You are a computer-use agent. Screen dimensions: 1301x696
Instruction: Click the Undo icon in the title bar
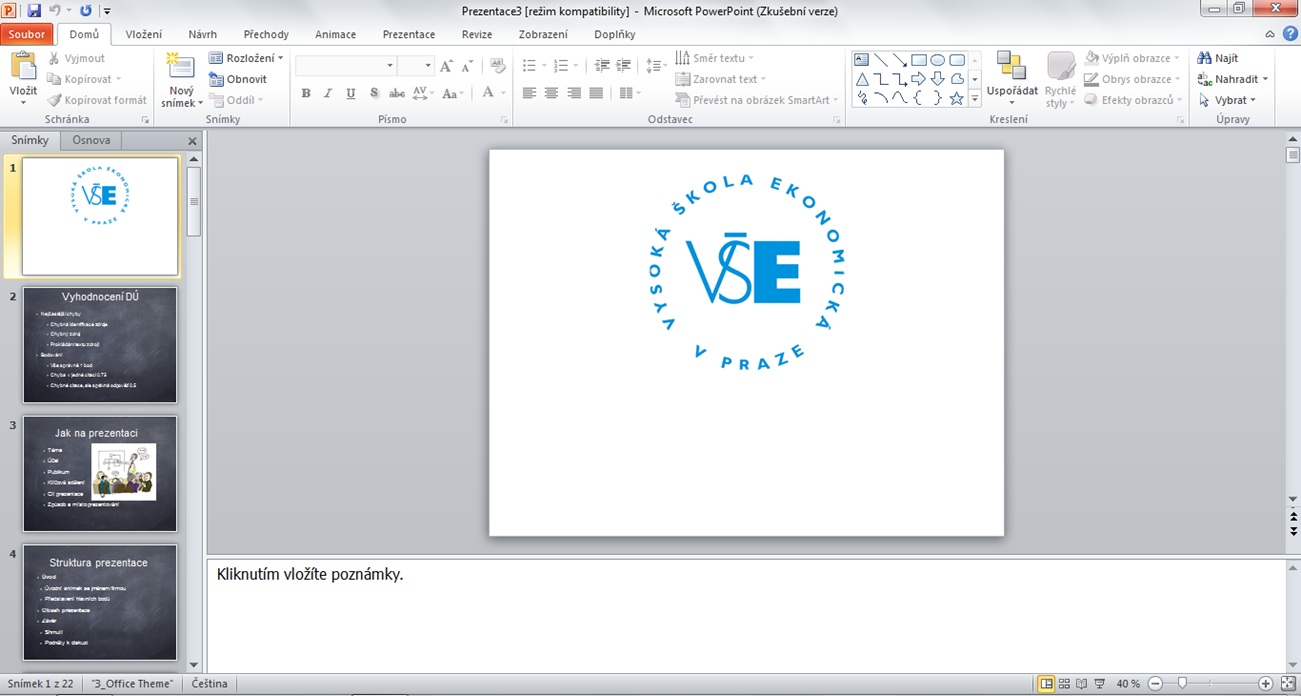(x=55, y=11)
